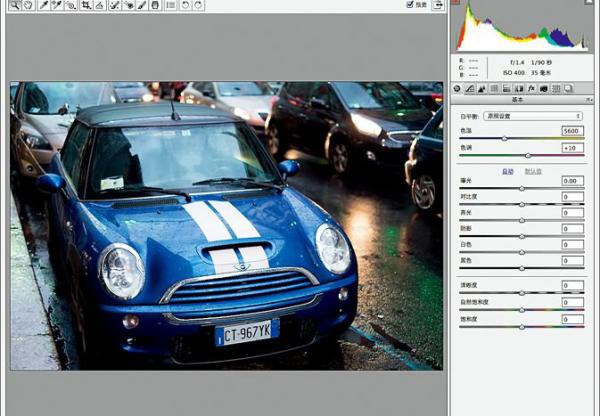Click the whites slider handle
The image size is (600, 416).
pos(522,252)
